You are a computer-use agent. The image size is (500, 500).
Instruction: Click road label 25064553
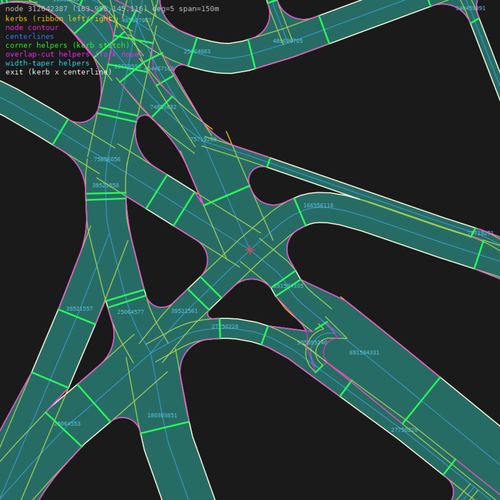[x=67, y=424]
